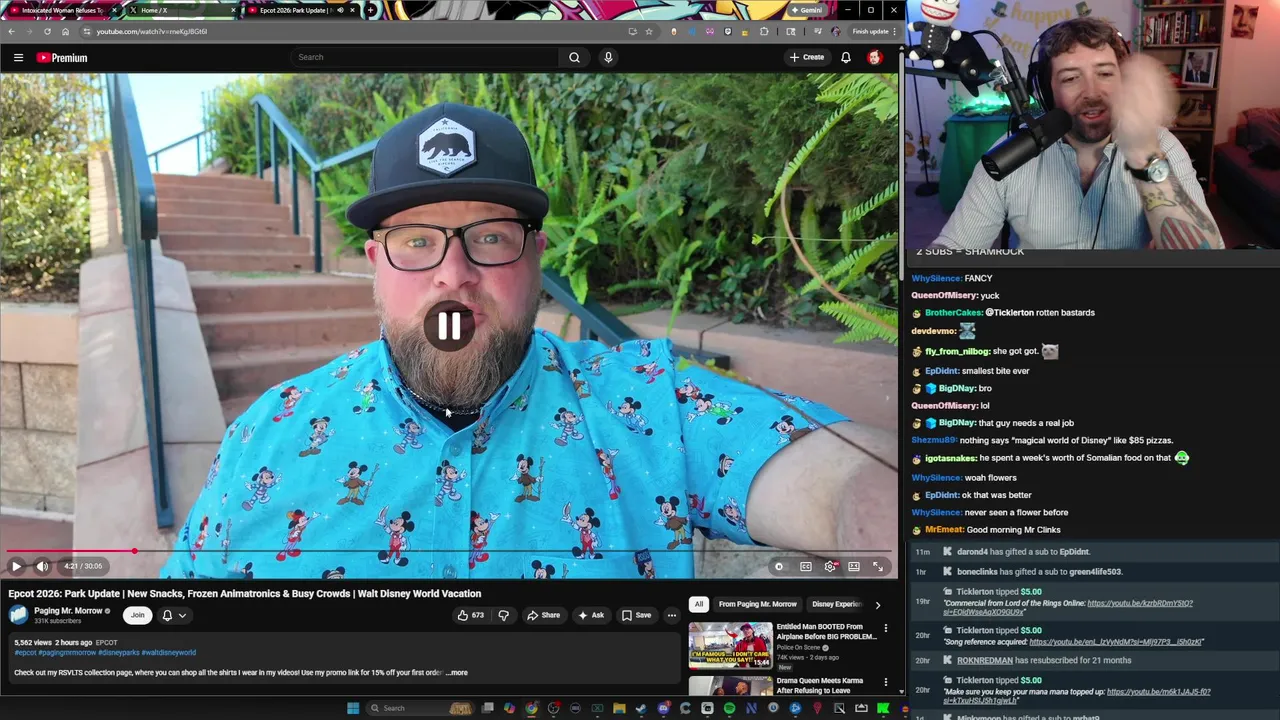Open the #waltdisneyworld hashtag link
The width and height of the screenshot is (1280, 720).
[x=169, y=653]
